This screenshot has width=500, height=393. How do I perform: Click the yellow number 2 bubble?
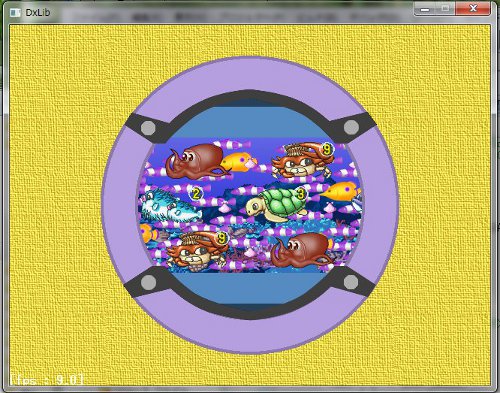(196, 194)
